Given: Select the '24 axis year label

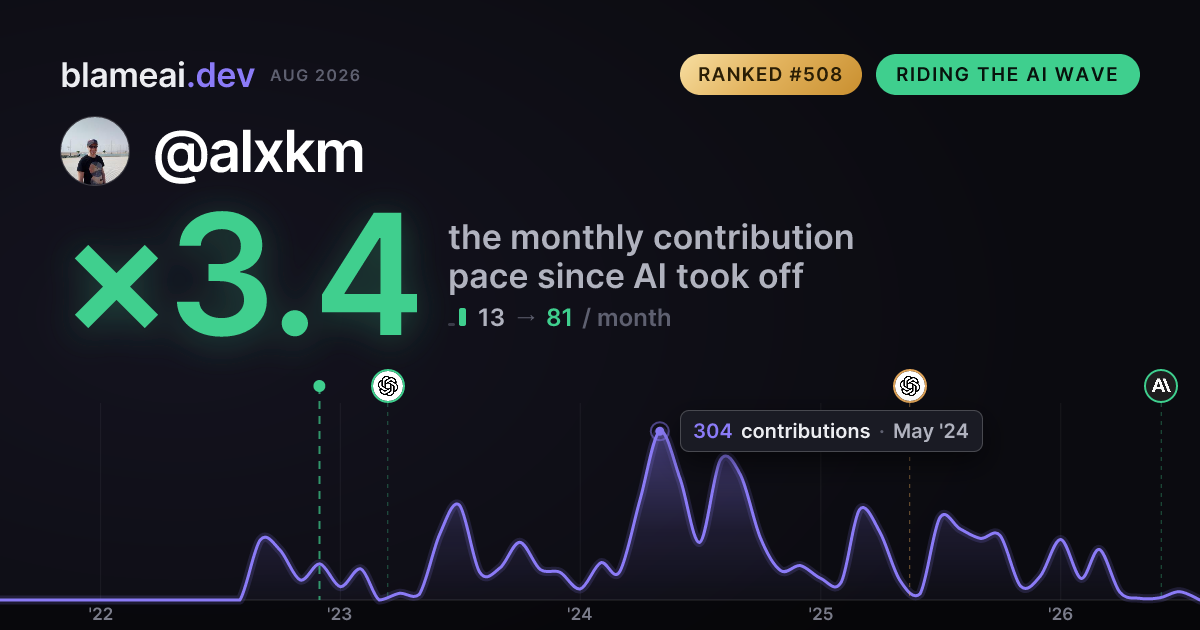Looking at the screenshot, I should 580,613.
